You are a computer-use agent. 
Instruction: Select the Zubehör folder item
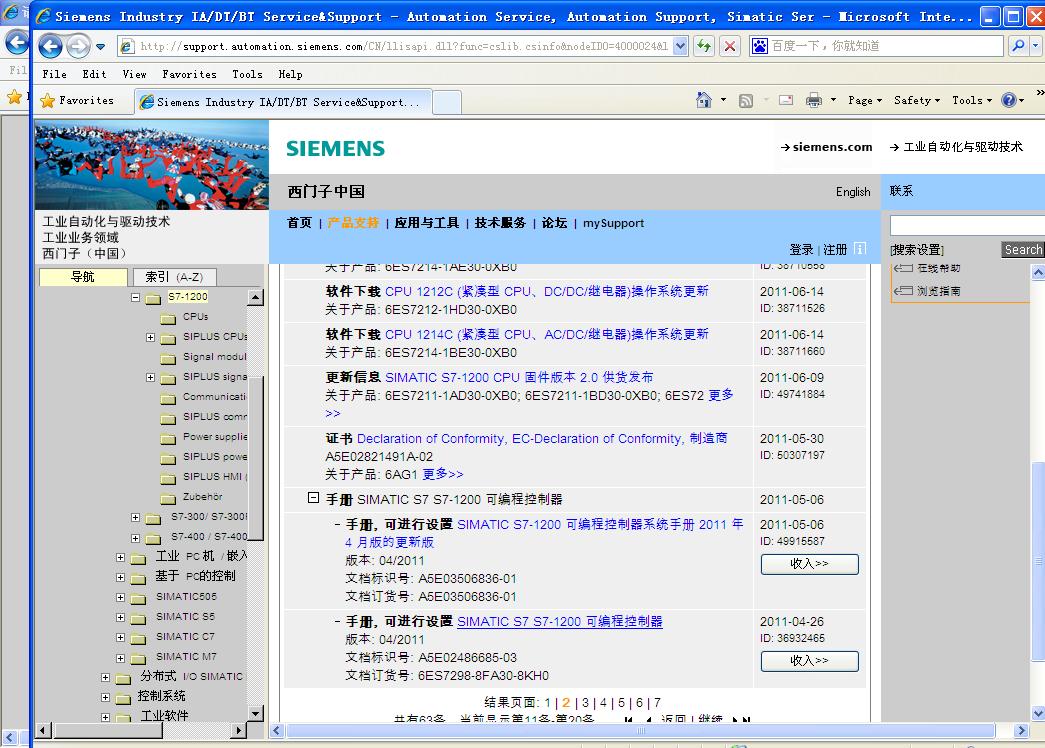click(203, 497)
